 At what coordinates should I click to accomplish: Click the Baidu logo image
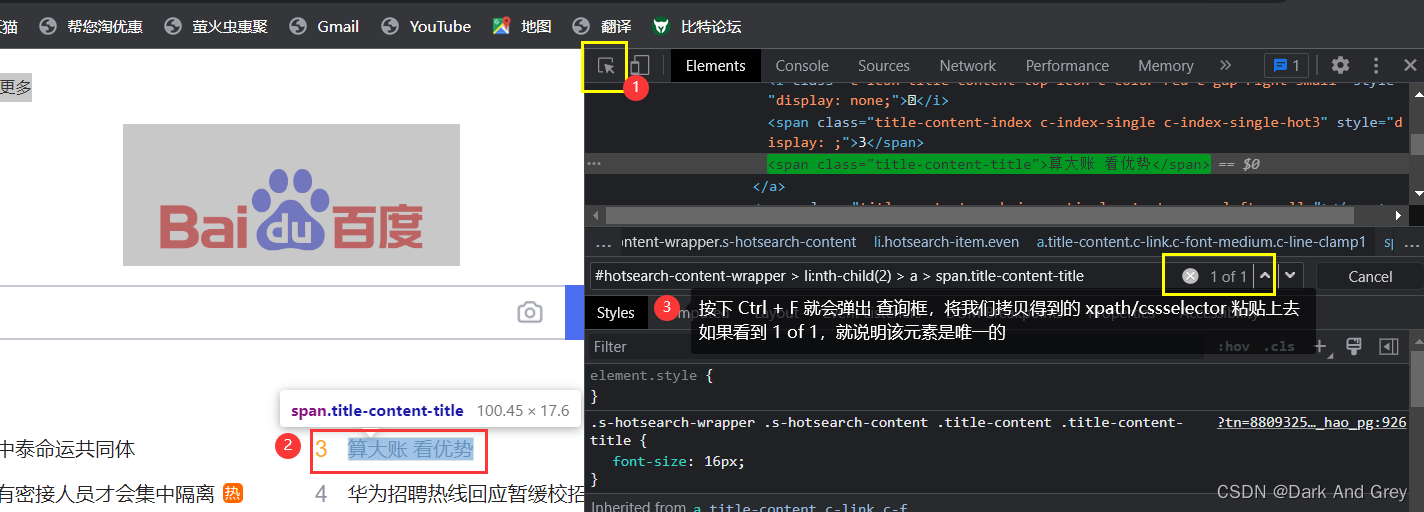tap(291, 195)
